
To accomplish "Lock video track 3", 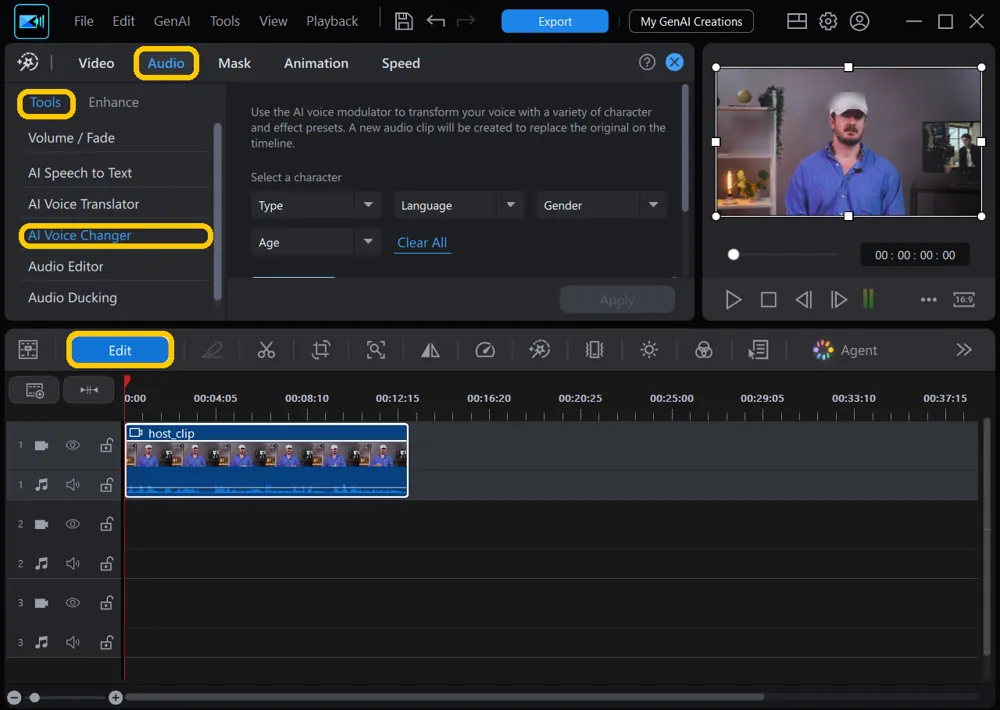I will click(107, 602).
